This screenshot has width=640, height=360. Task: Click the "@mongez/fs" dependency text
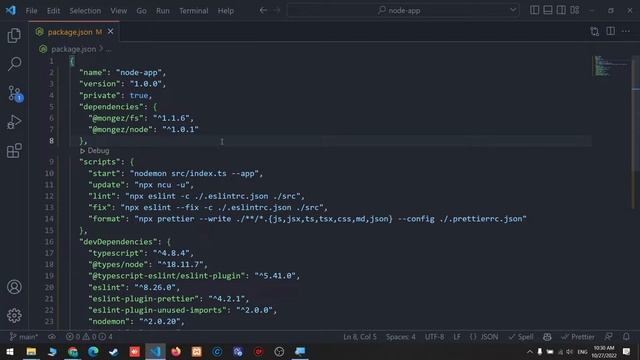pyautogui.click(x=116, y=118)
